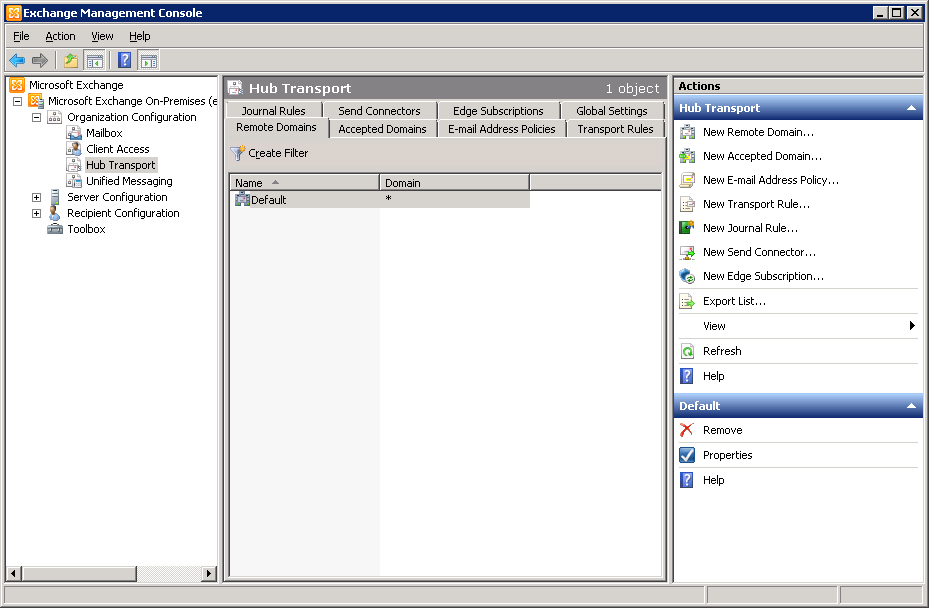Click the Default remote domain icon
The image size is (929, 608).
click(x=242, y=199)
